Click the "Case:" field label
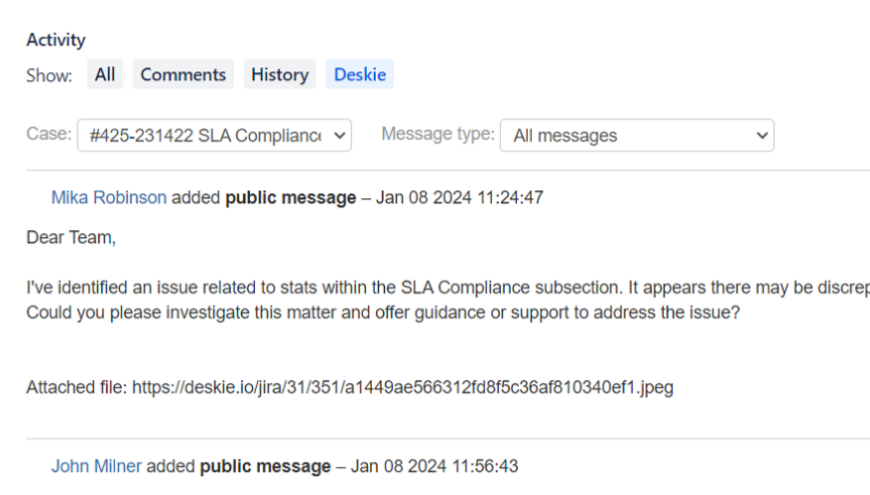The height and width of the screenshot is (495, 870). pos(48,134)
